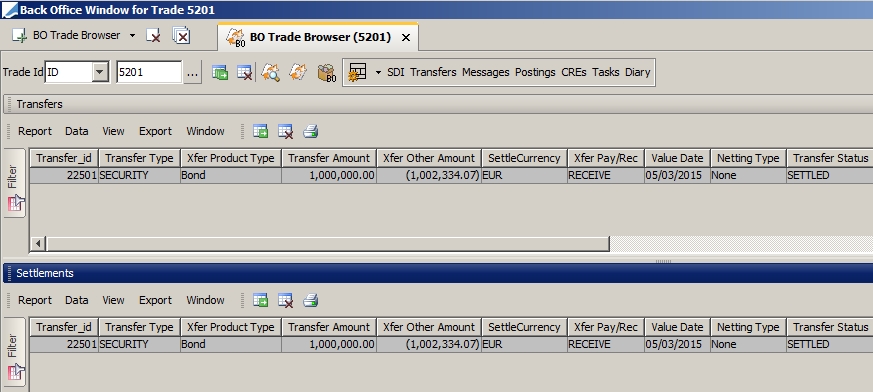Click the search trade magnifier icon

(x=271, y=72)
